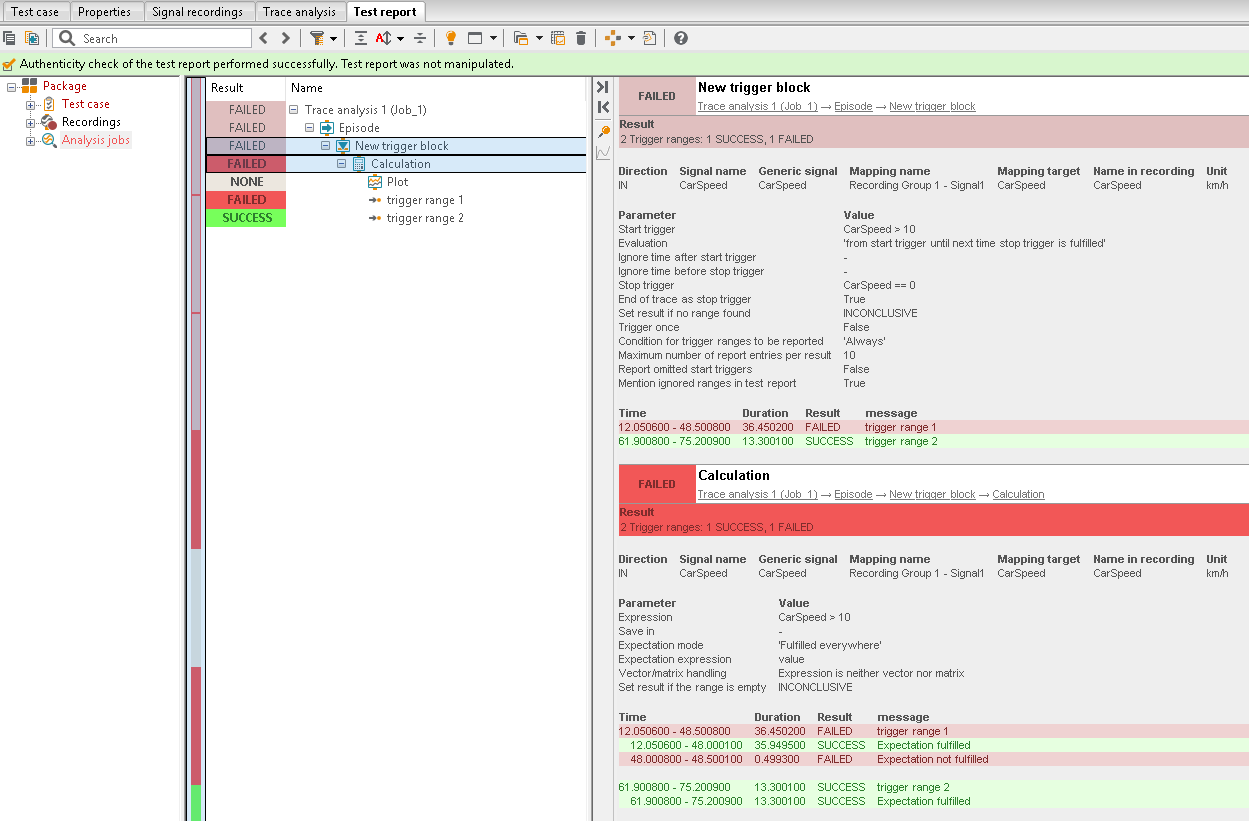Collapse the Episode tree node

[310, 128]
